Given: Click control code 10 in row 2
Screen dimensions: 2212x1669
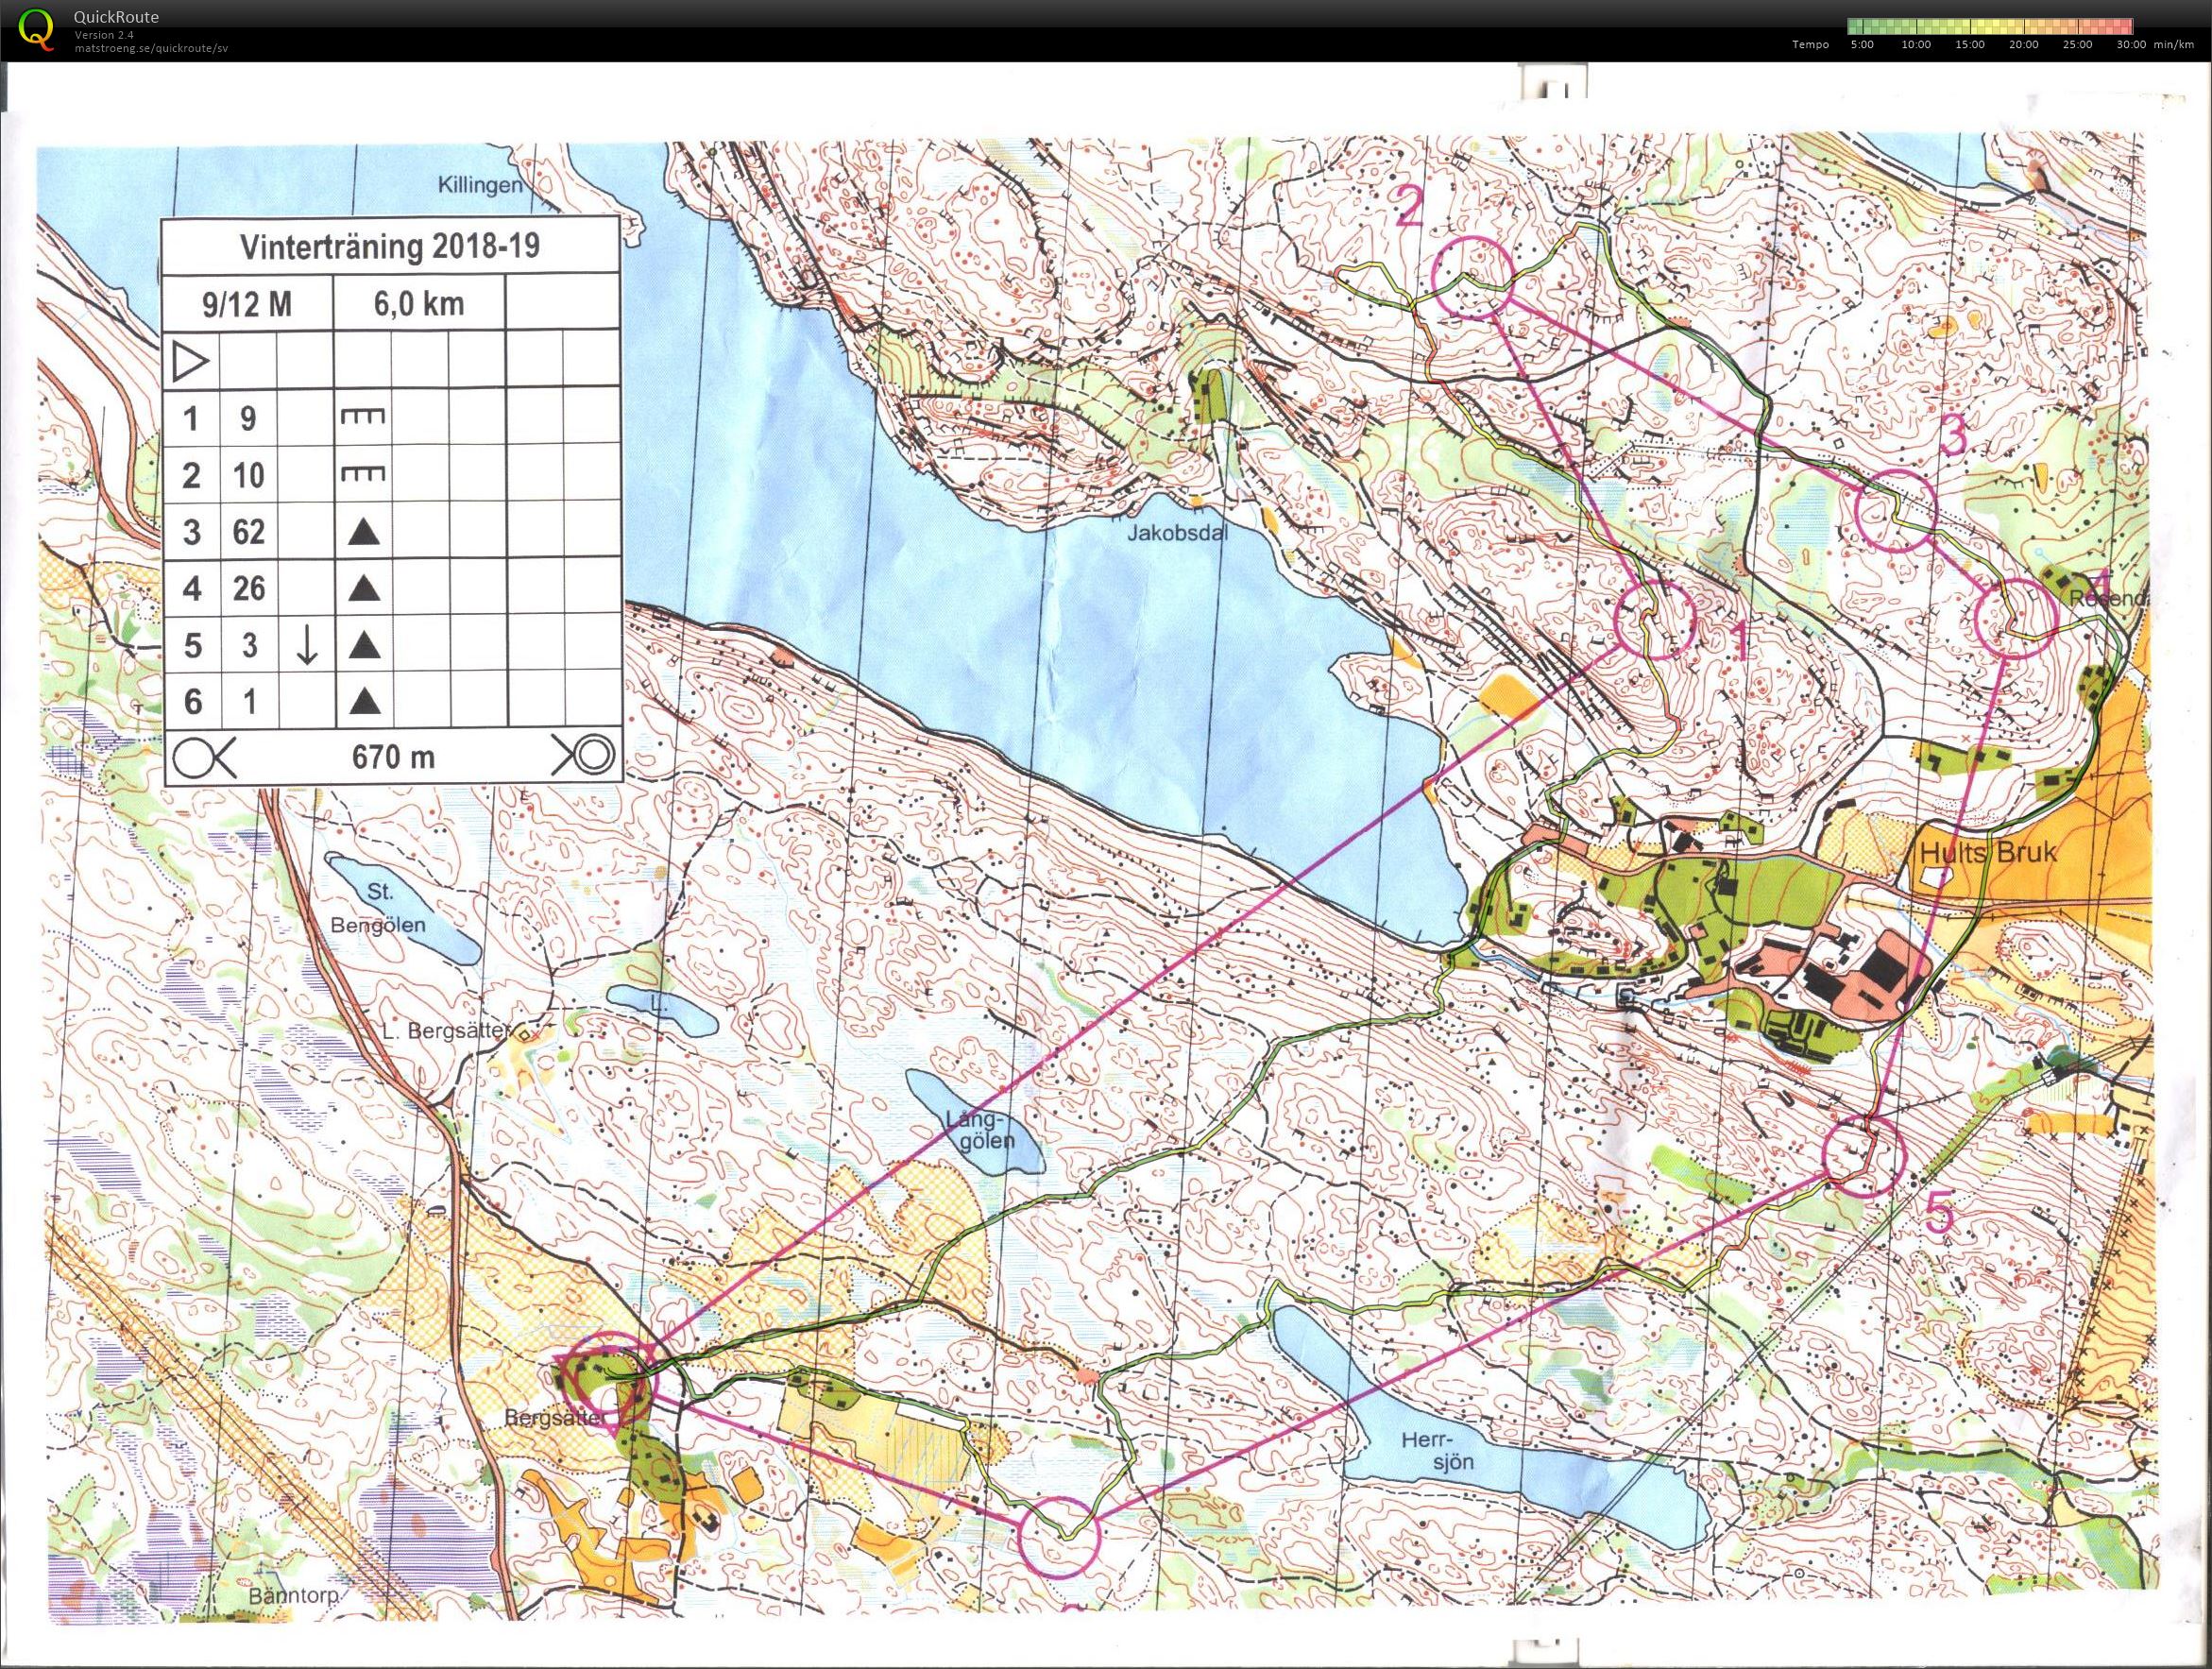Looking at the screenshot, I should 248,475.
